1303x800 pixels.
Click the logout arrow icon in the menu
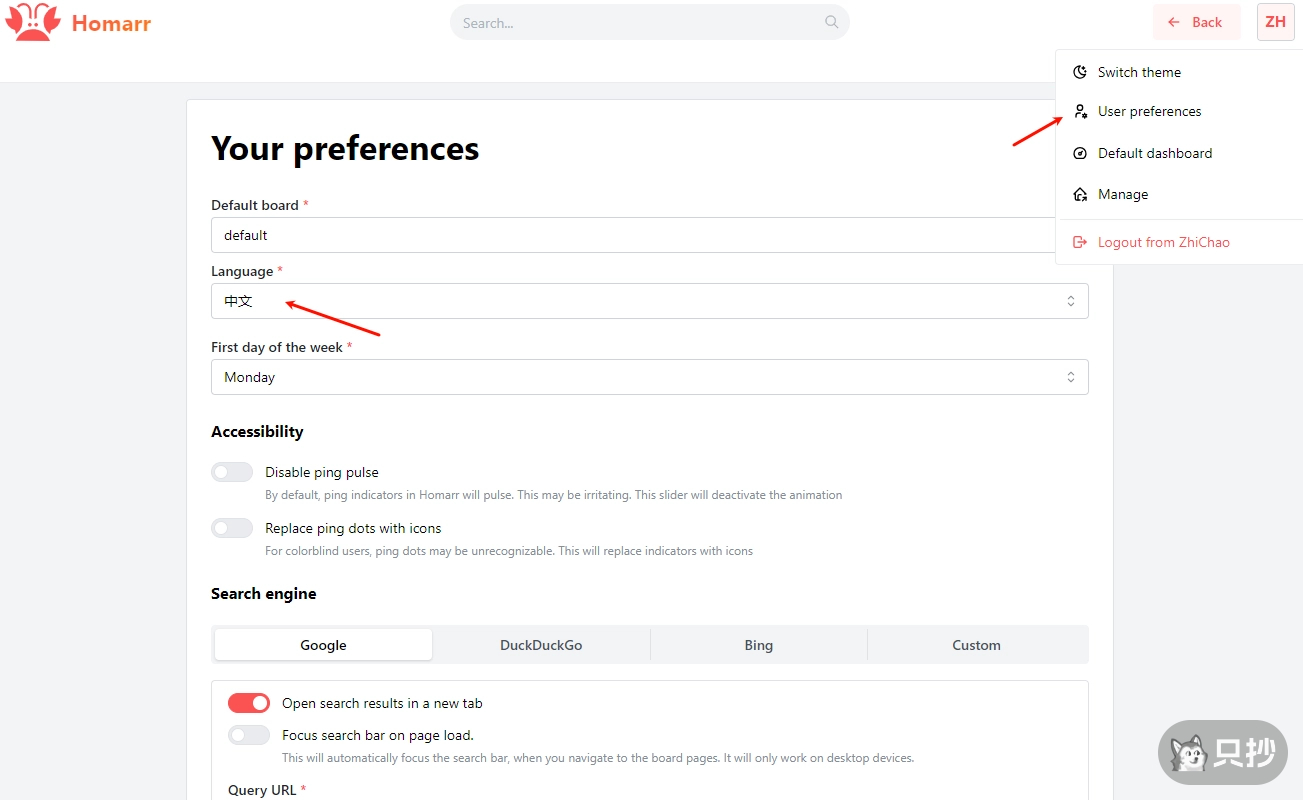1079,241
